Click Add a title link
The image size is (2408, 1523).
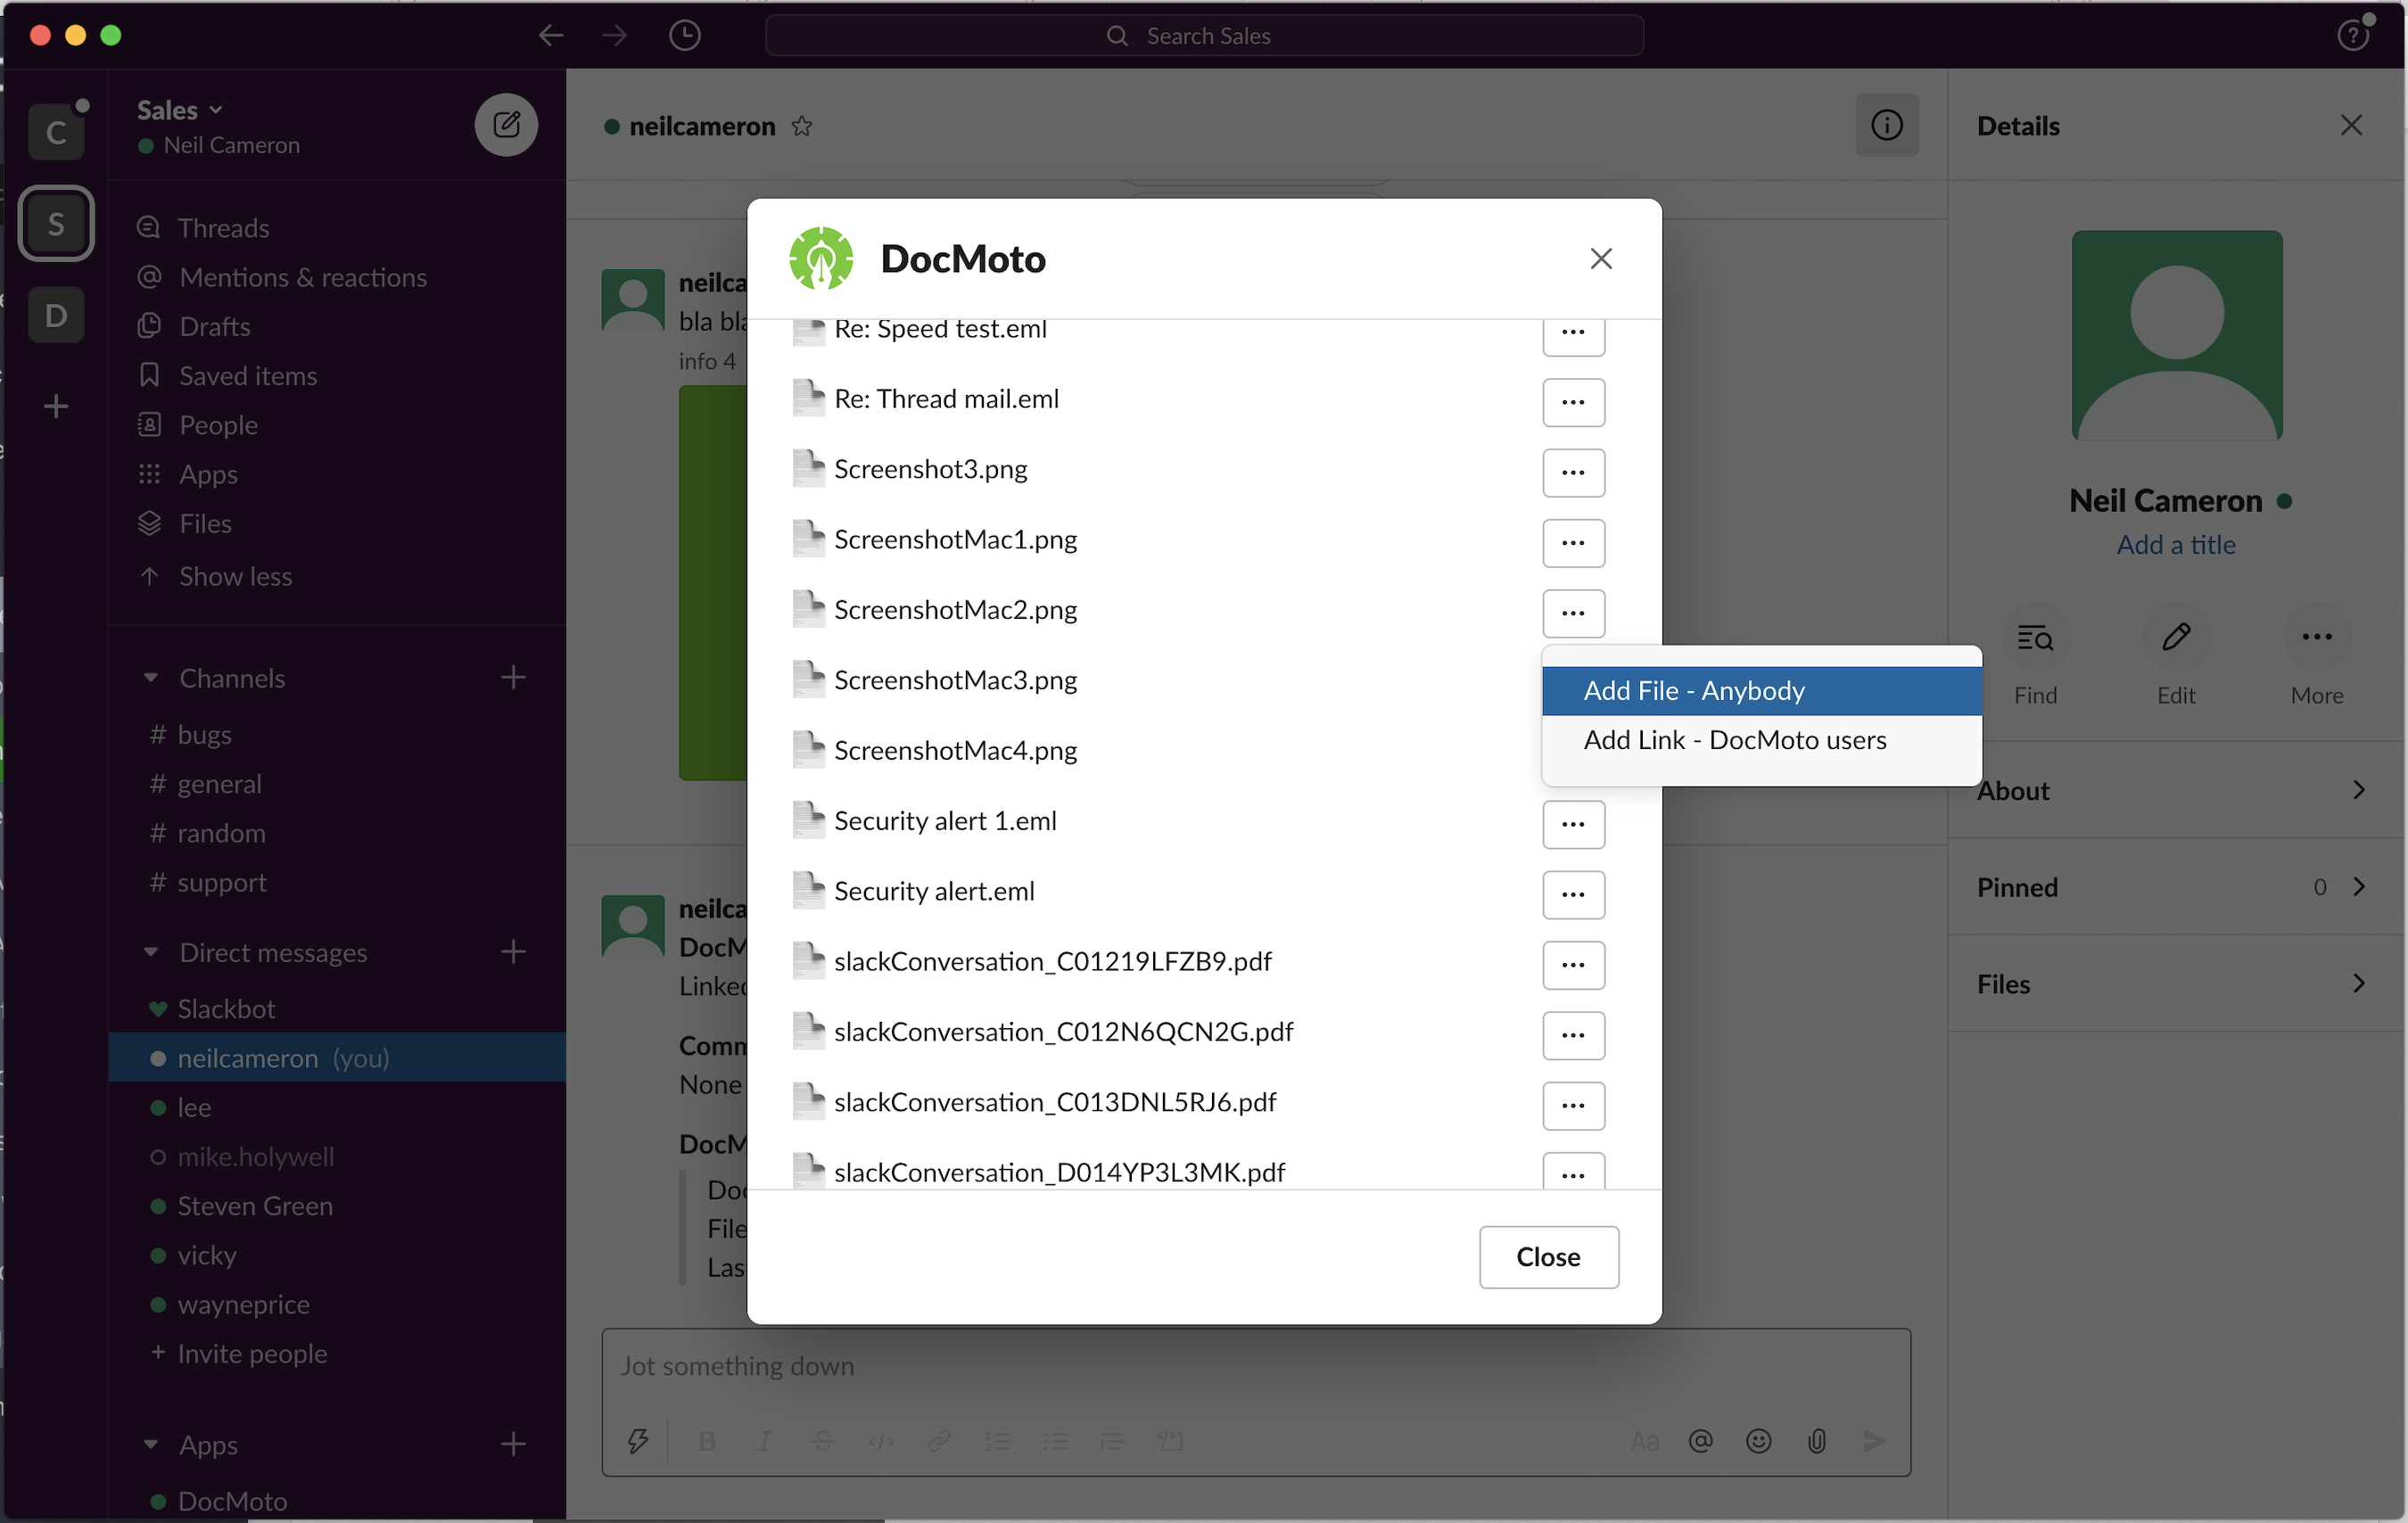click(2176, 545)
